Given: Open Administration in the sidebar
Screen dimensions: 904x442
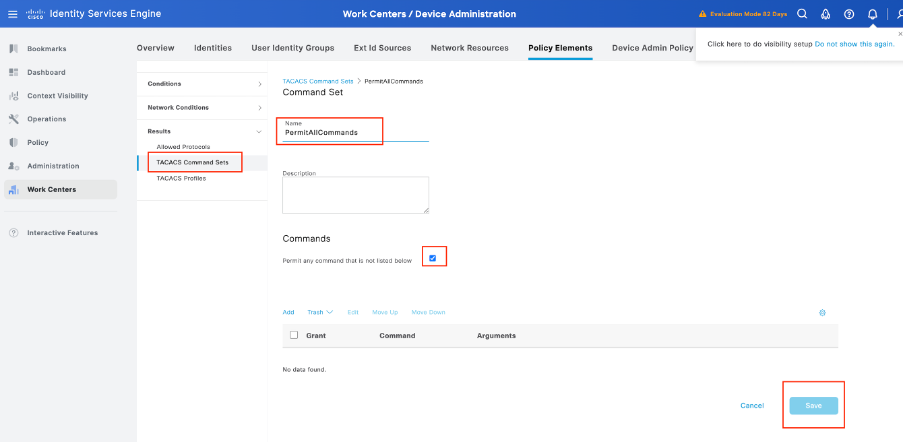Looking at the screenshot, I should coord(53,166).
